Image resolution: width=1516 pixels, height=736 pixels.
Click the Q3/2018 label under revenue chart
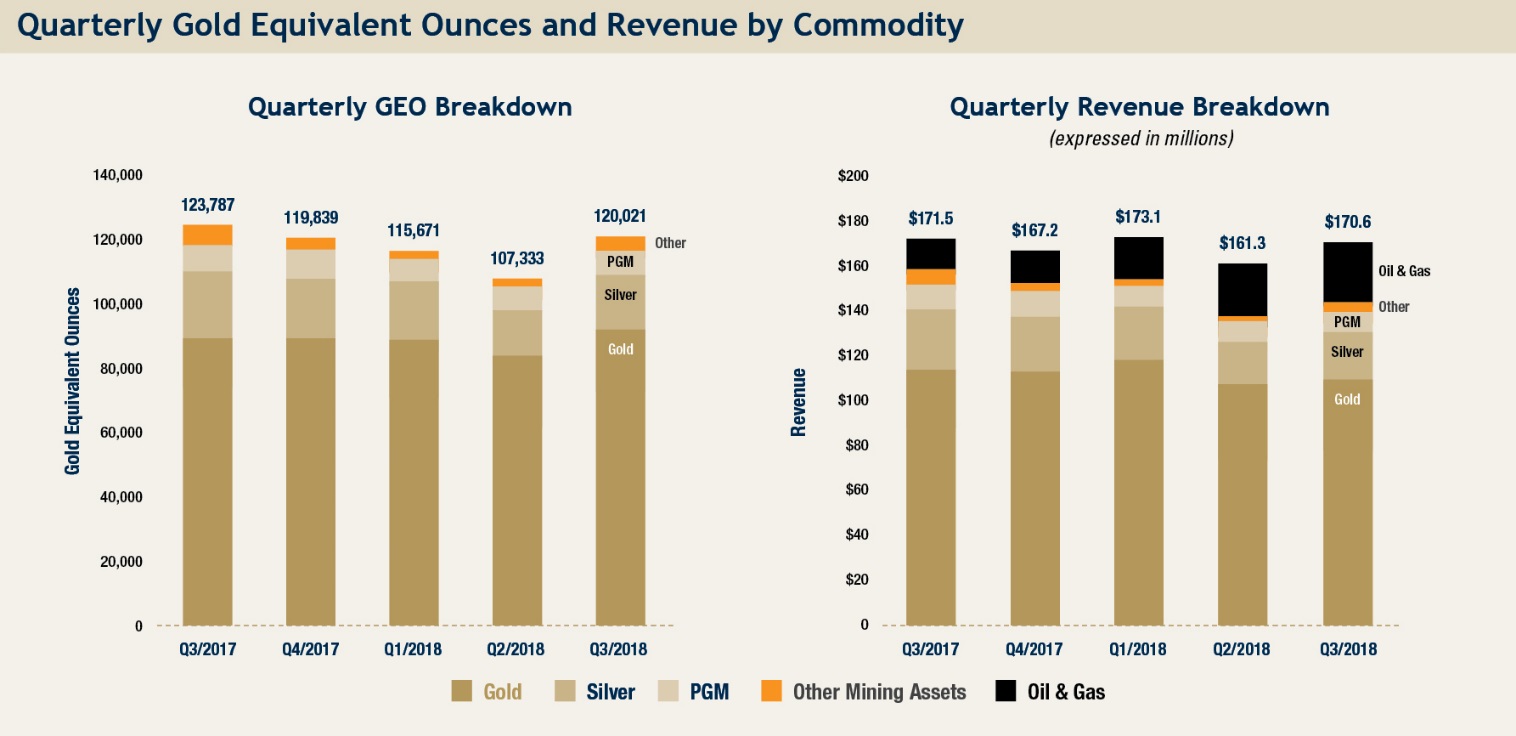[x=1348, y=649]
